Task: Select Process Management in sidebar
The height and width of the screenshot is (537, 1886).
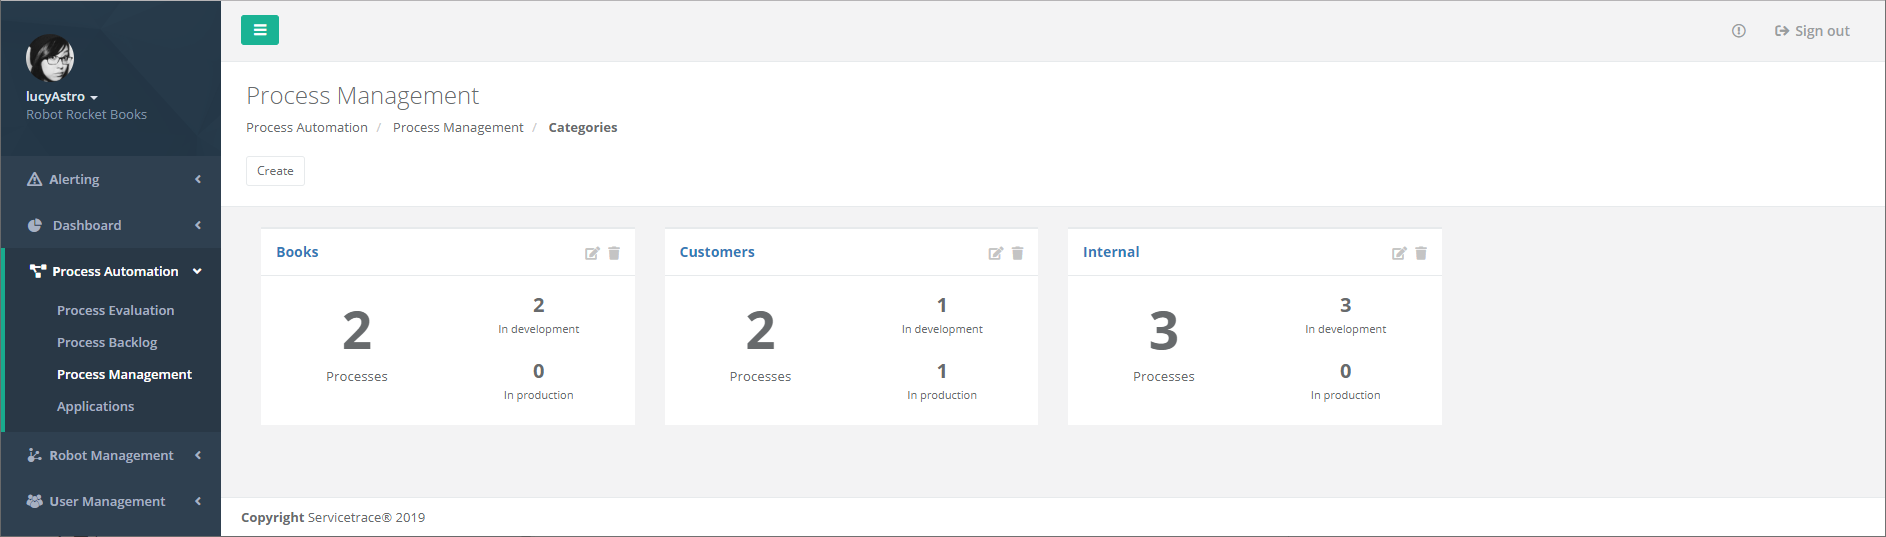Action: 124,374
